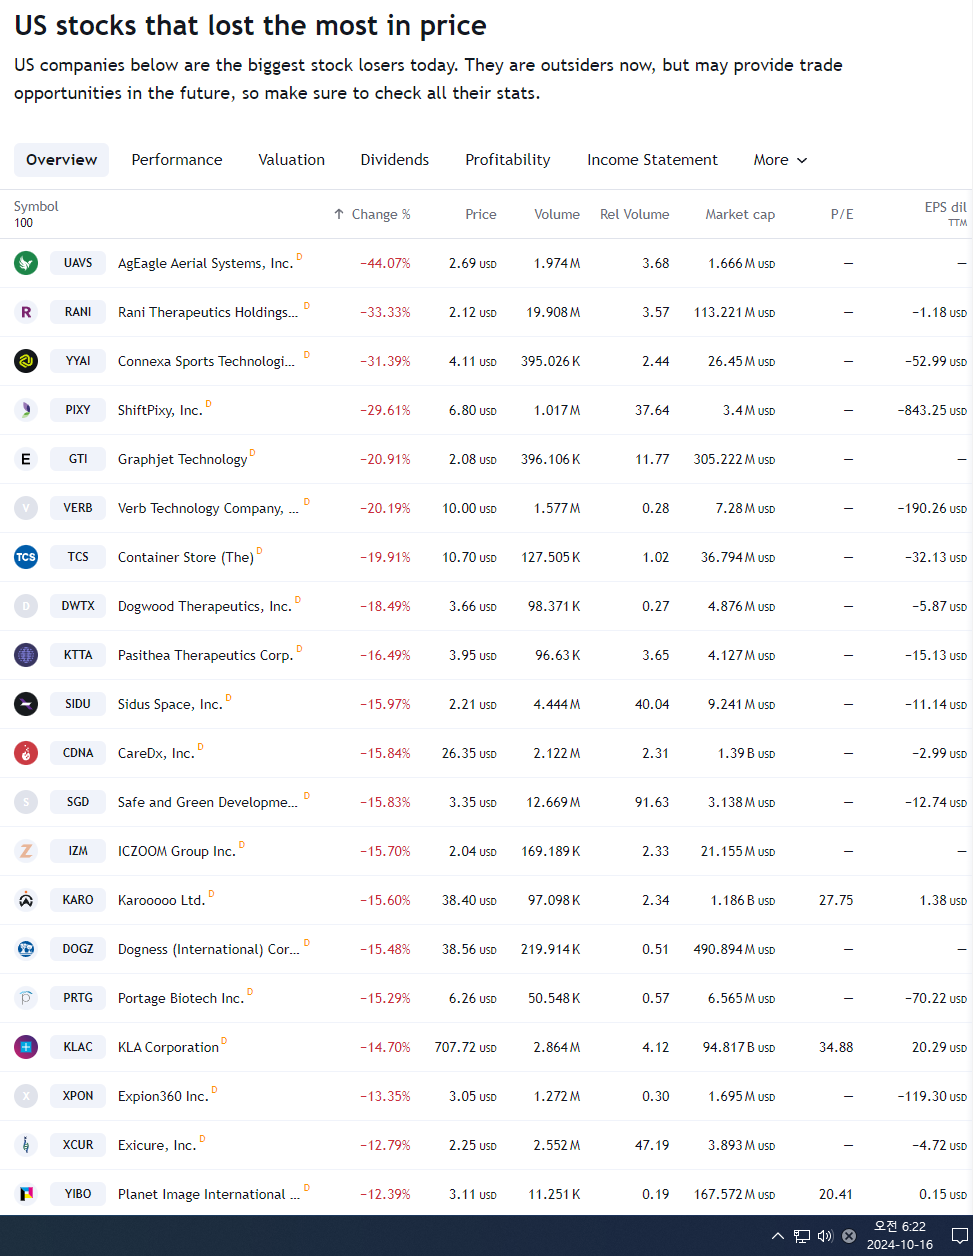973x1256 pixels.
Task: Sort by Rel Volume column header
Action: 634,214
